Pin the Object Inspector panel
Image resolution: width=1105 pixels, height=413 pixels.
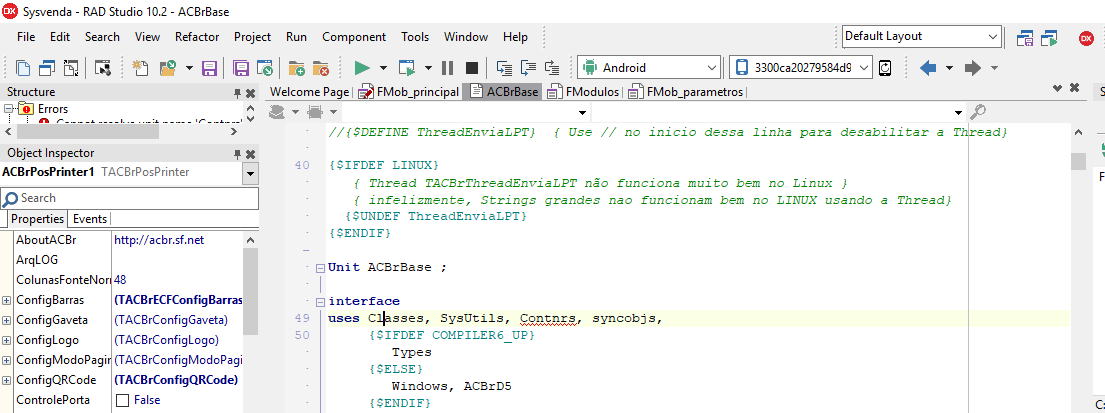[x=237, y=154]
